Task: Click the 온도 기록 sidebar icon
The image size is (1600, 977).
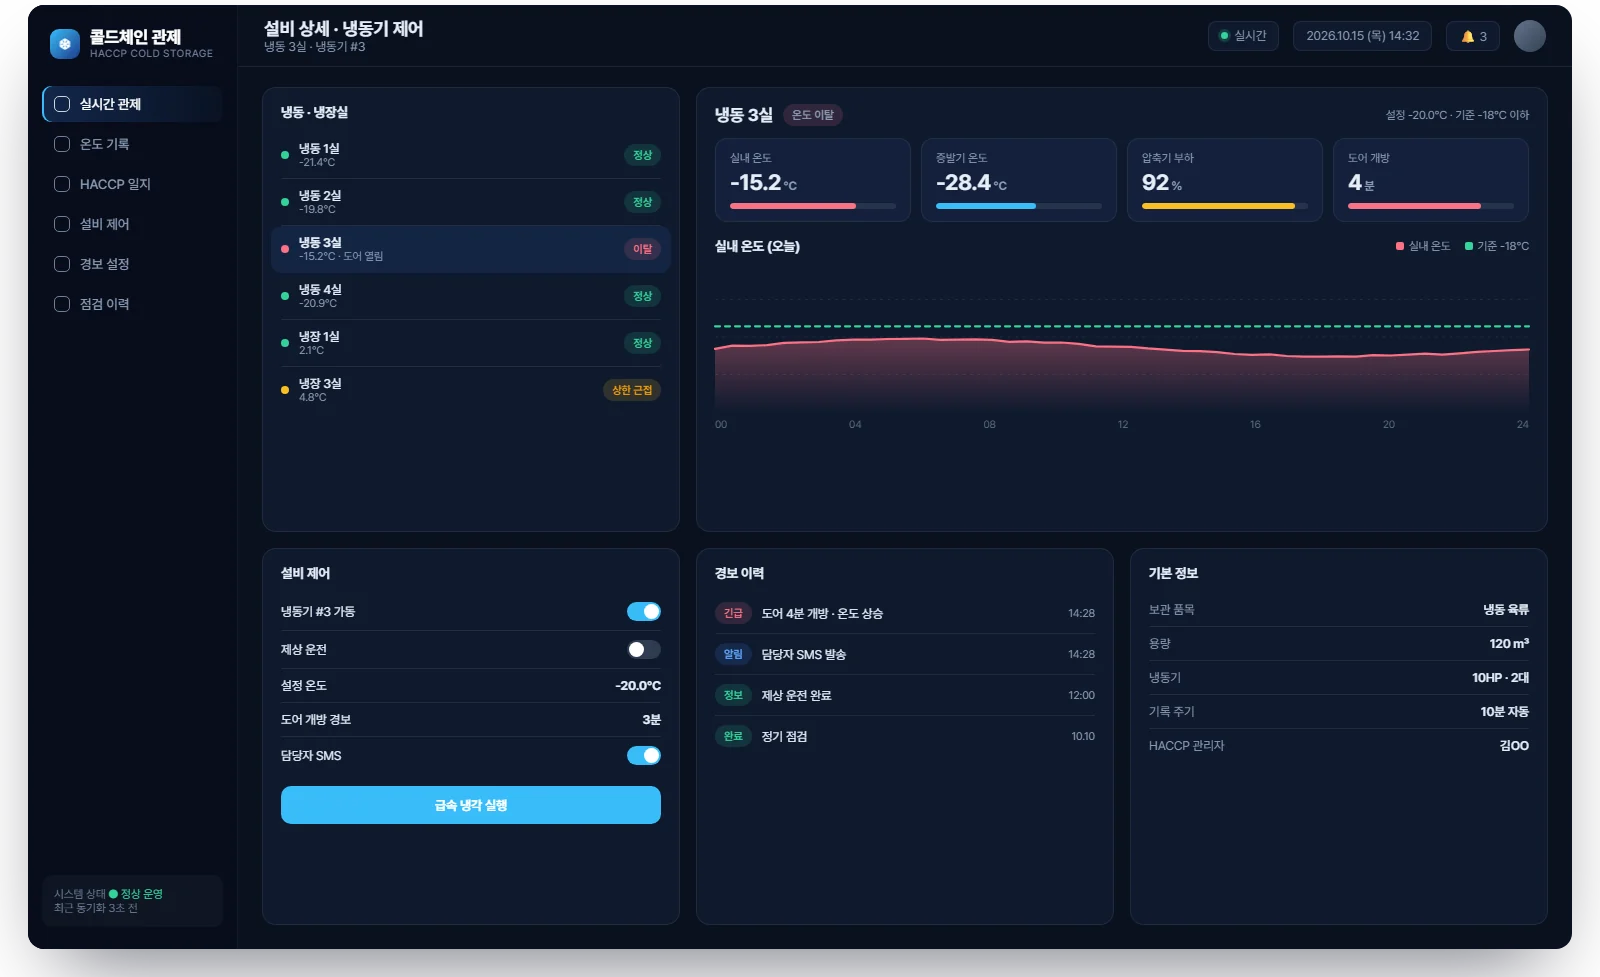Action: (62, 144)
